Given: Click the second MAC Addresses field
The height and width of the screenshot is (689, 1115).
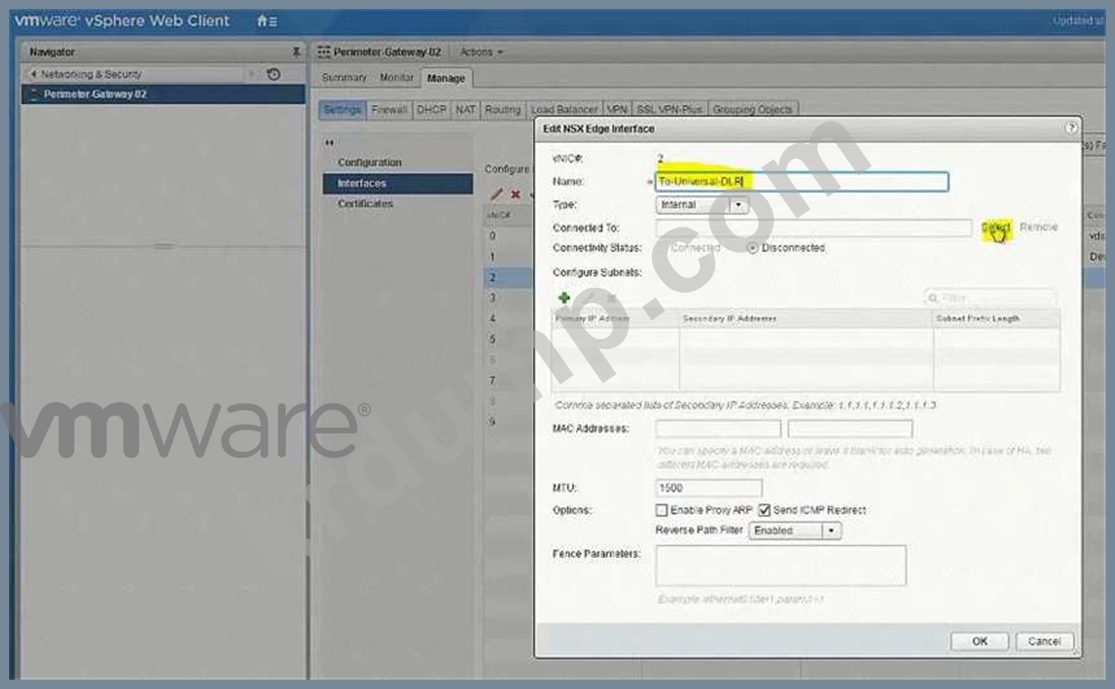Looking at the screenshot, I should pyautogui.click(x=850, y=429).
